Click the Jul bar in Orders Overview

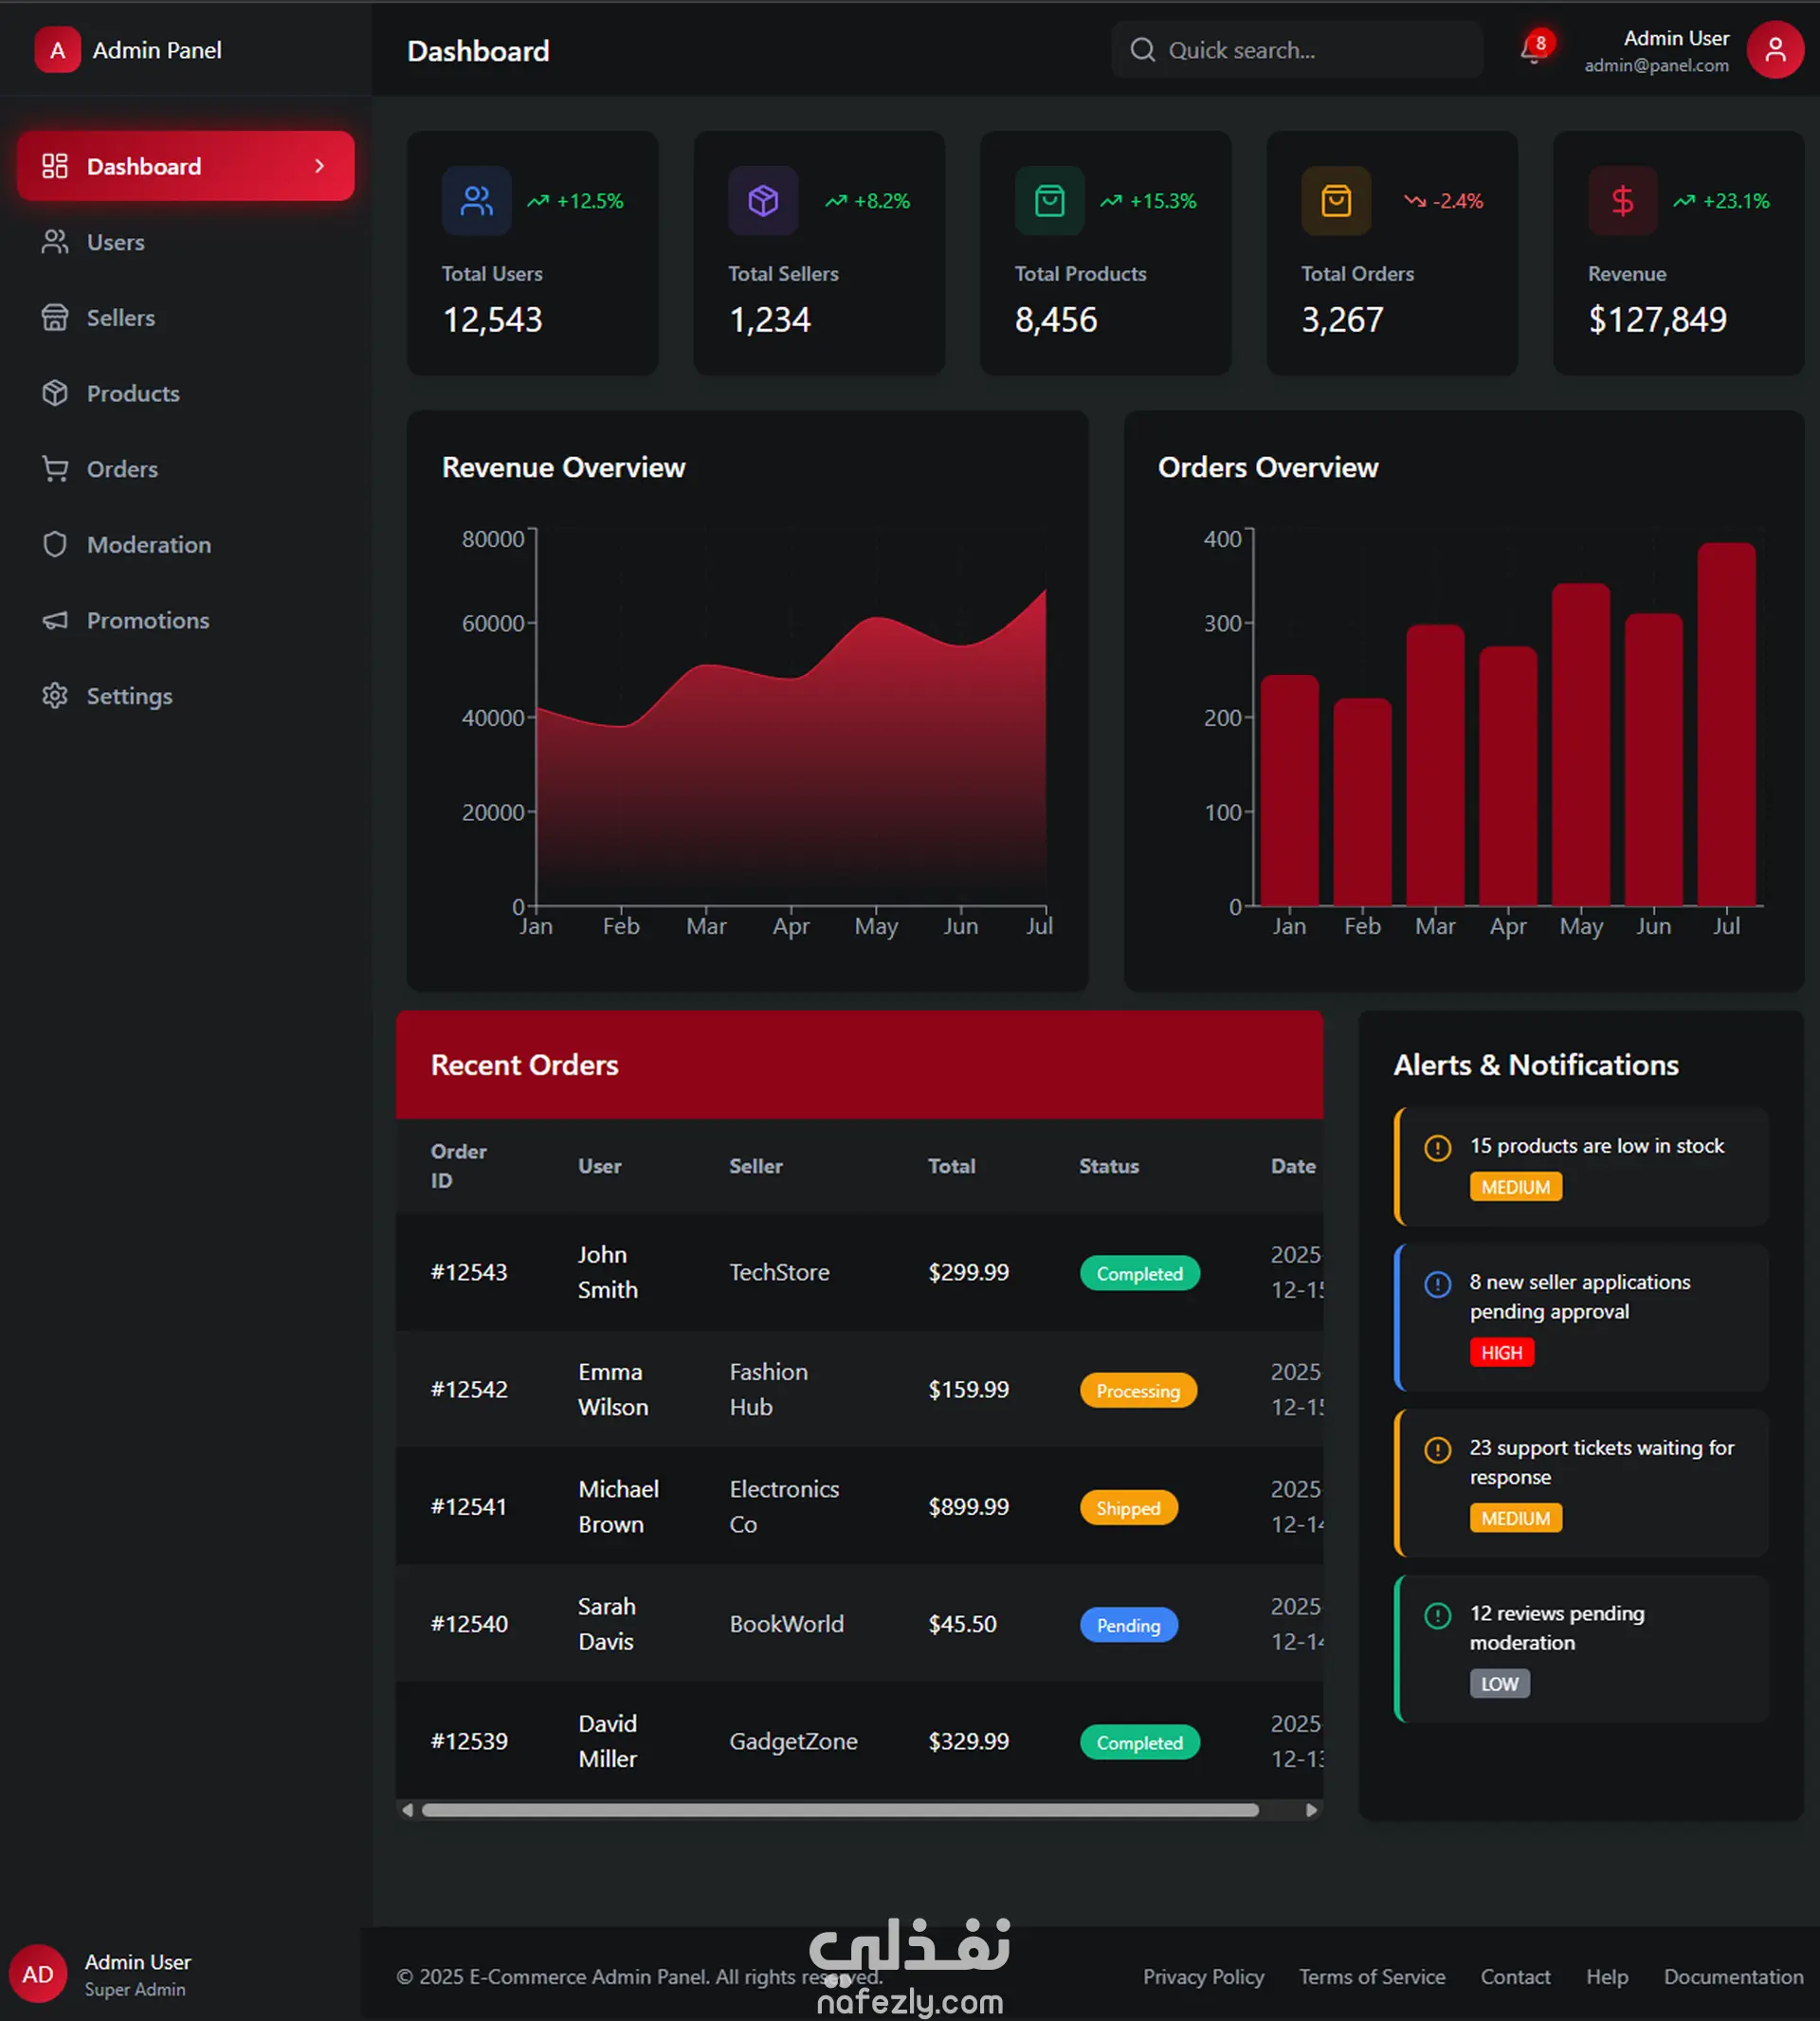1726,725
